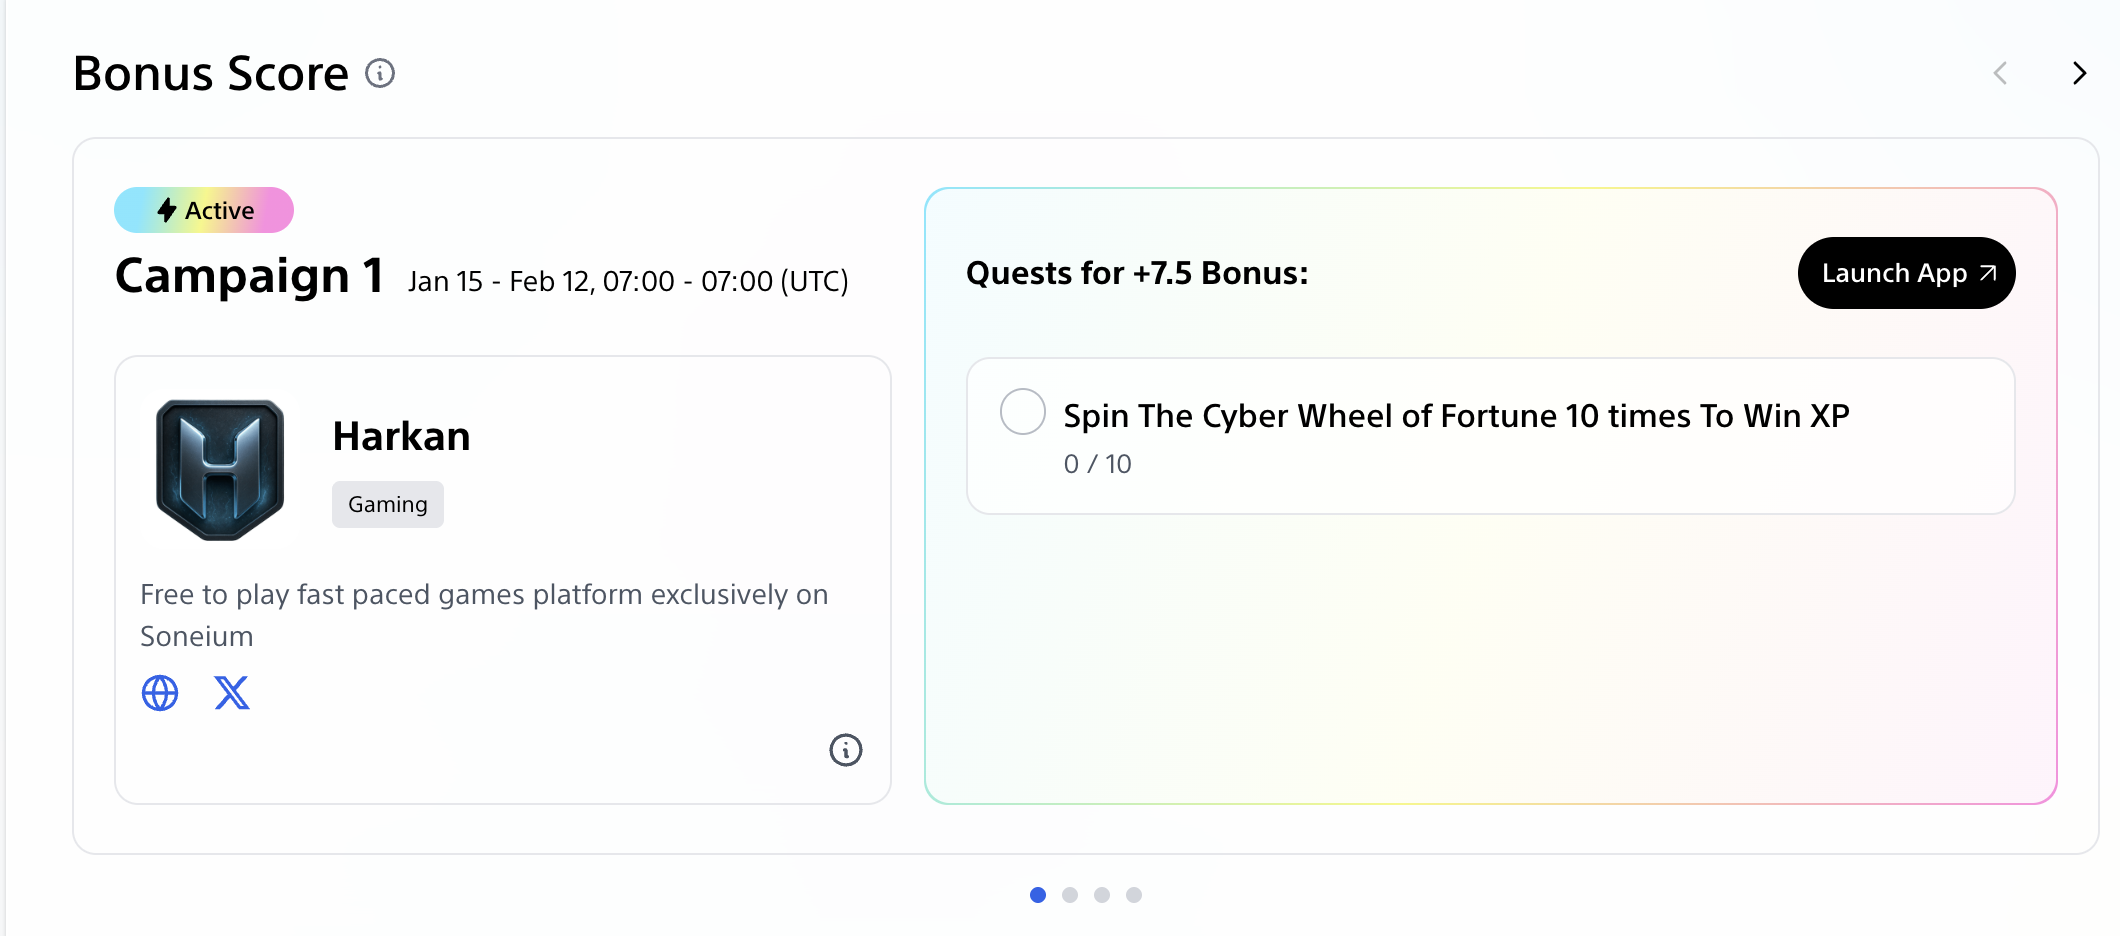
Task: Click the Gaming category tag
Action: point(388,505)
